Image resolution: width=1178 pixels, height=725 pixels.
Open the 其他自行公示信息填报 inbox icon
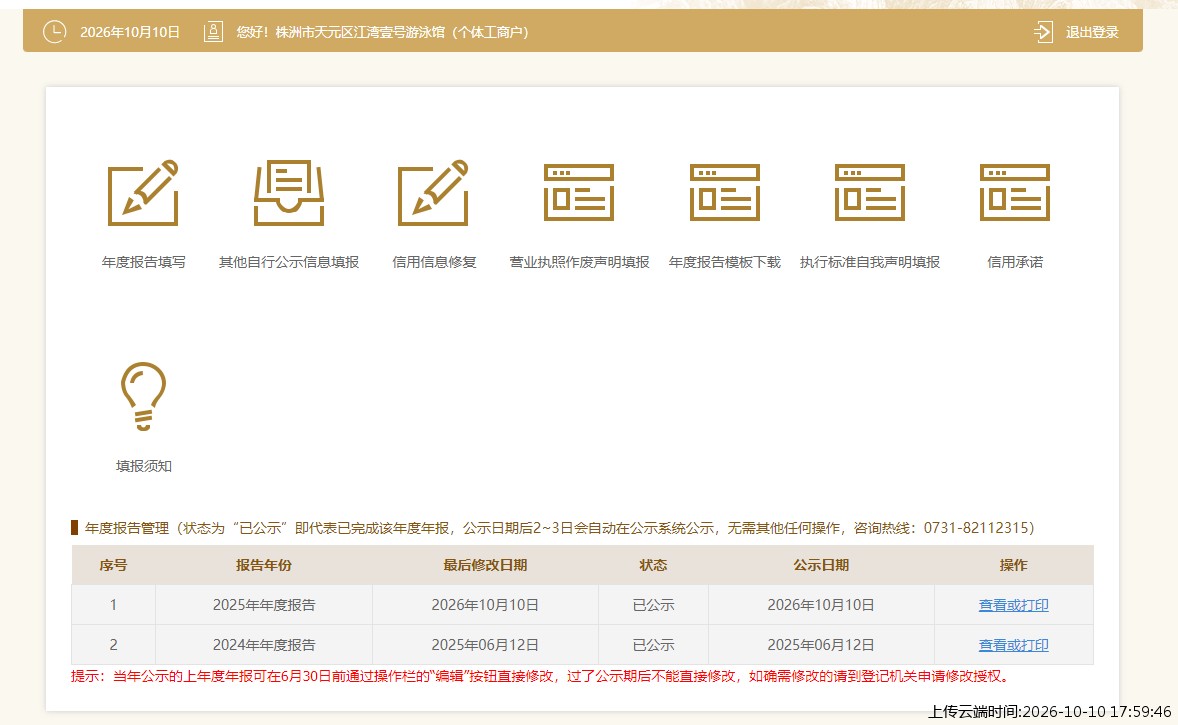[289, 192]
